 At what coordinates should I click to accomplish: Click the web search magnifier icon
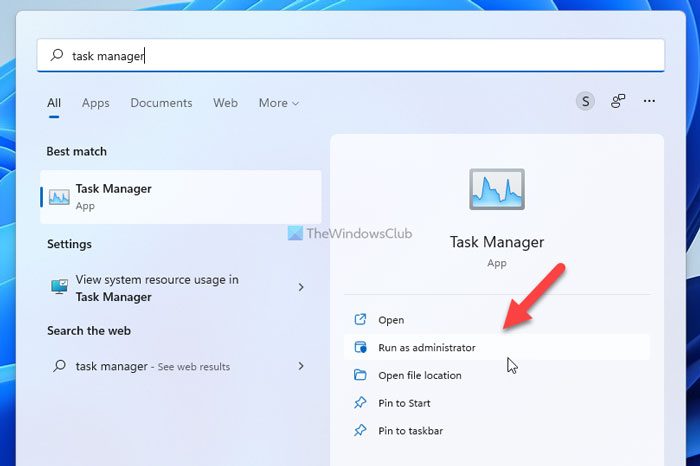(x=59, y=366)
